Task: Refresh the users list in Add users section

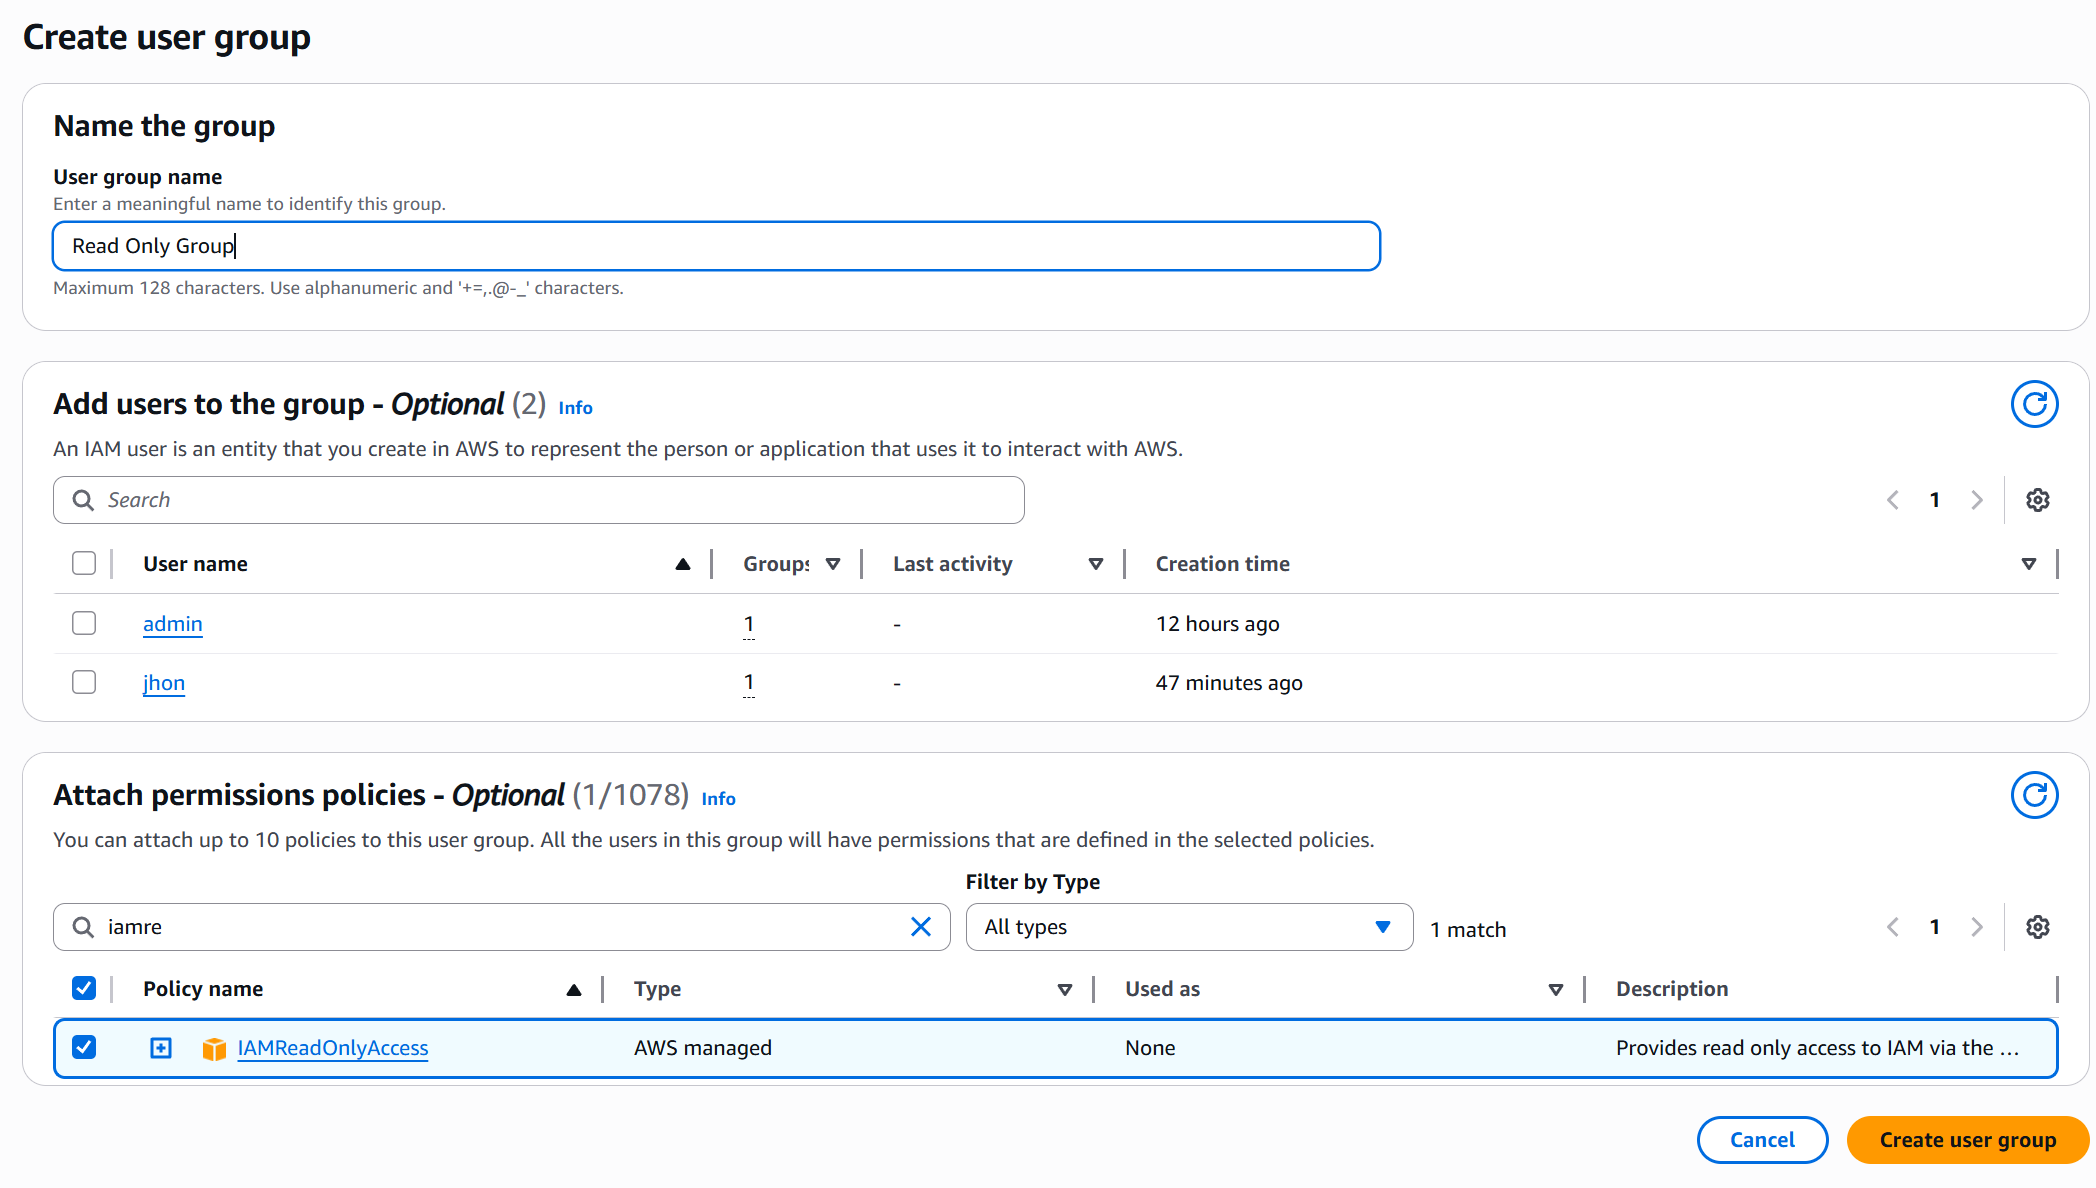Action: (2034, 404)
